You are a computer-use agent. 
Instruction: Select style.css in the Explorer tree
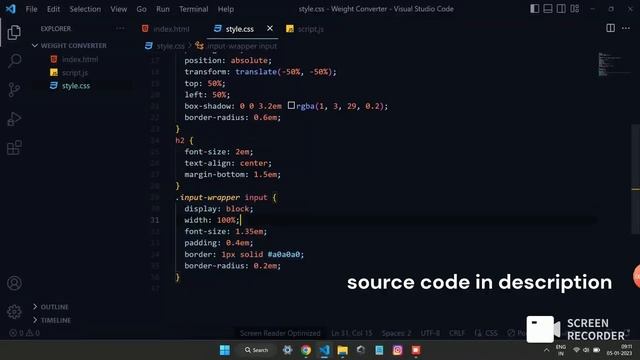click(76, 86)
